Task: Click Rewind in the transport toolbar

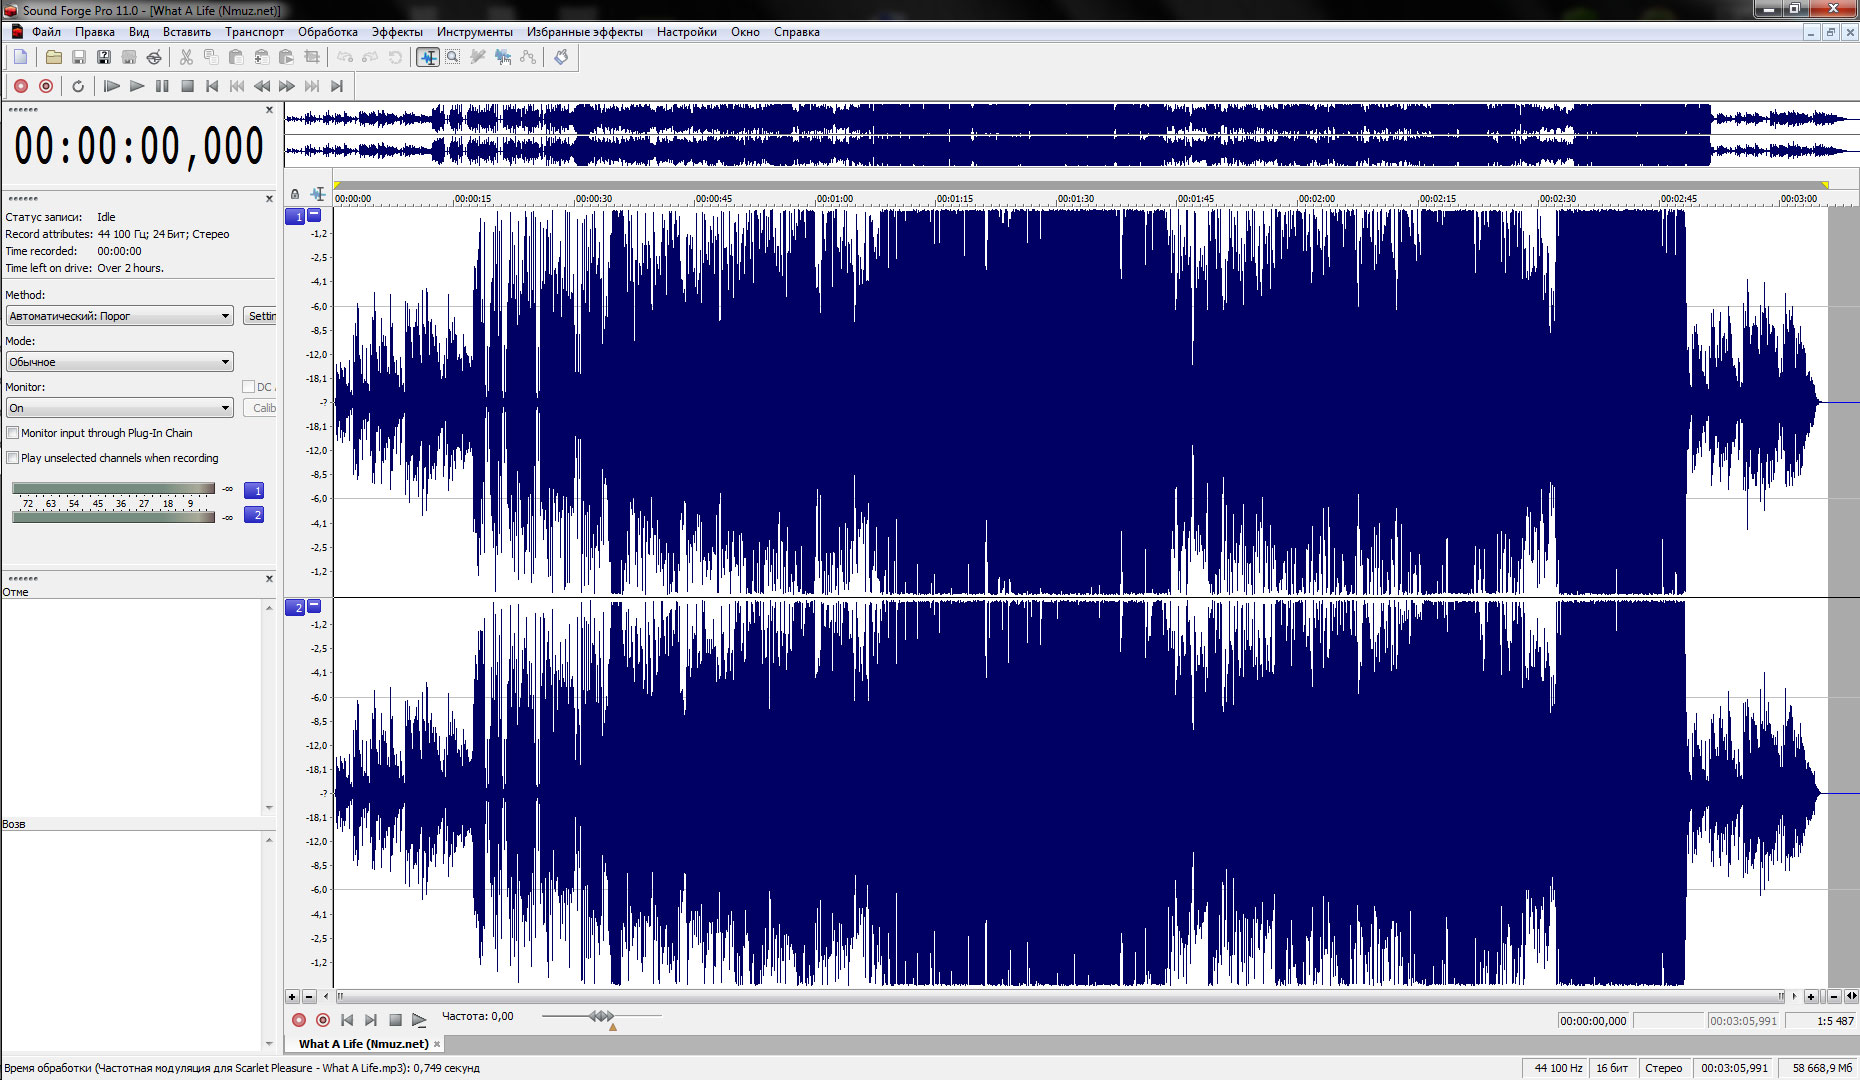Action: click(262, 86)
